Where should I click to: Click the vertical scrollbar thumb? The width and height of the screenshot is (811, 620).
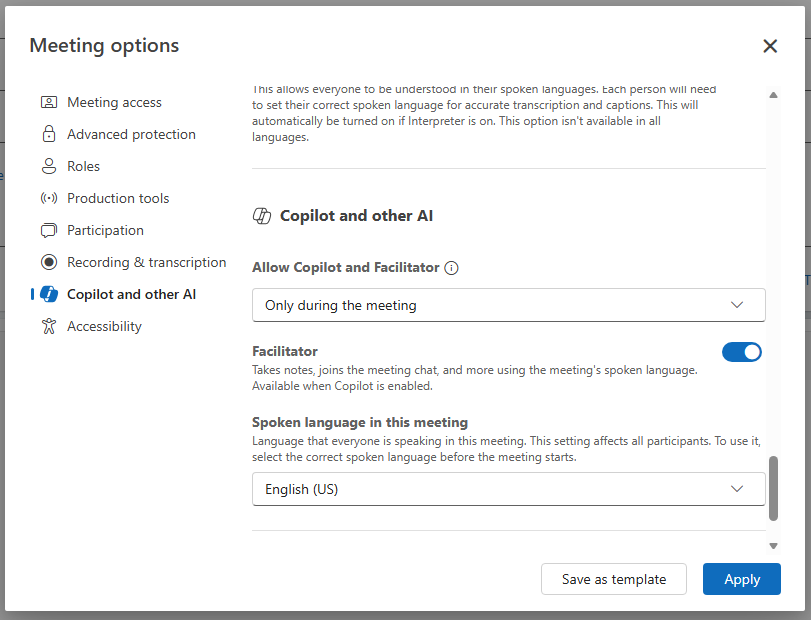click(773, 489)
